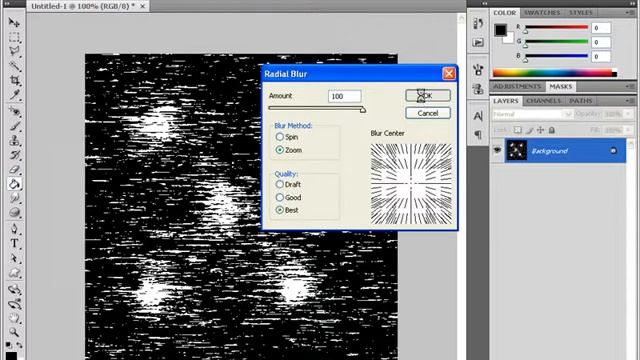Select the Horizontal Type tool
Image resolution: width=640 pixels, height=360 pixels.
click(x=14, y=243)
